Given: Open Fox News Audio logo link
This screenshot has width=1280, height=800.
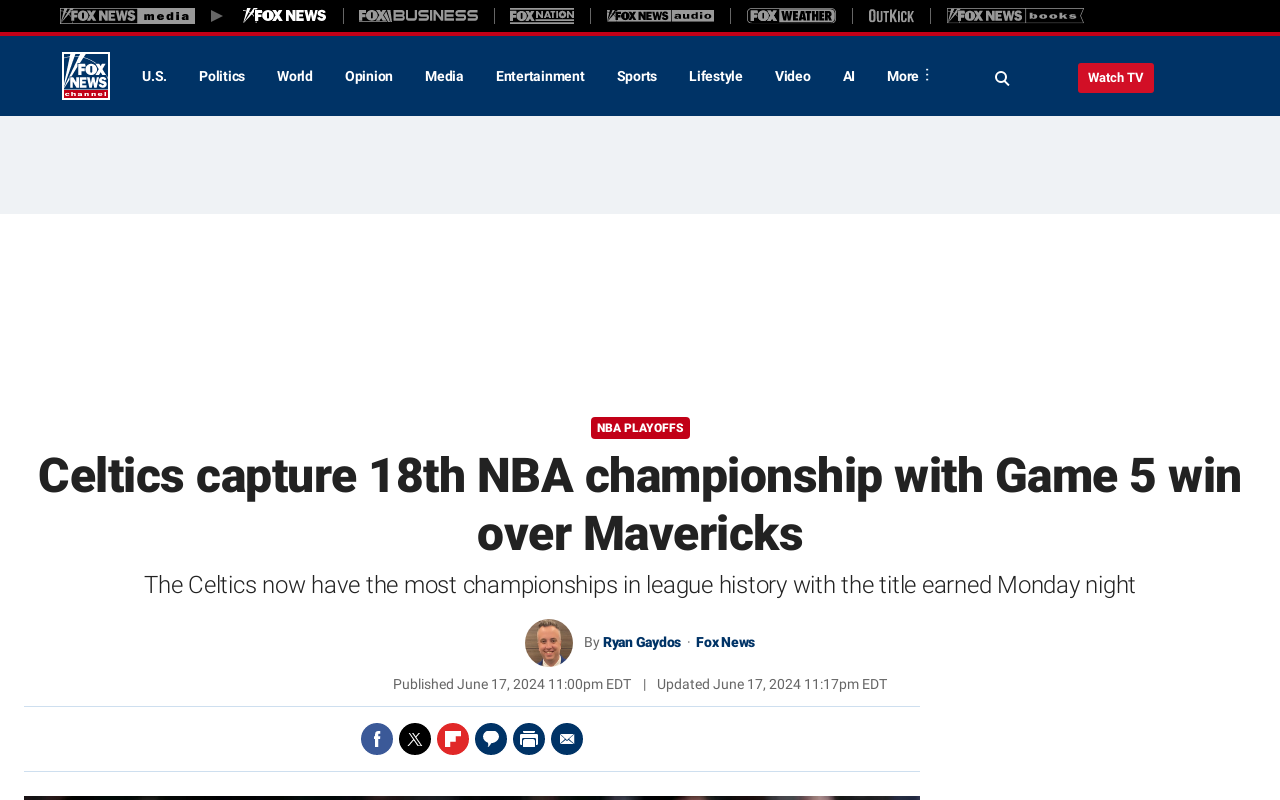Looking at the screenshot, I should tap(660, 16).
